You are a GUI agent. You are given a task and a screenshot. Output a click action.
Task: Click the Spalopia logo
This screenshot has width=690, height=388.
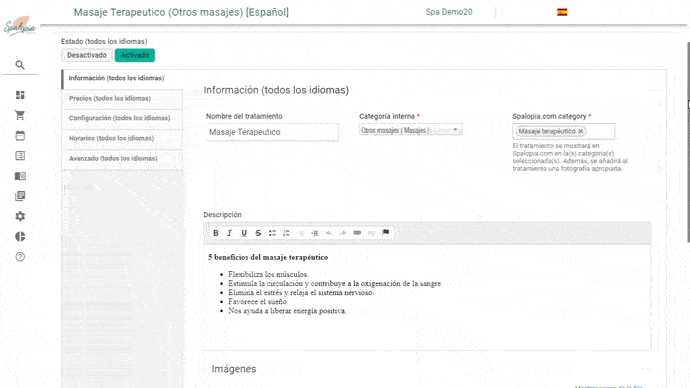[x=20, y=26]
